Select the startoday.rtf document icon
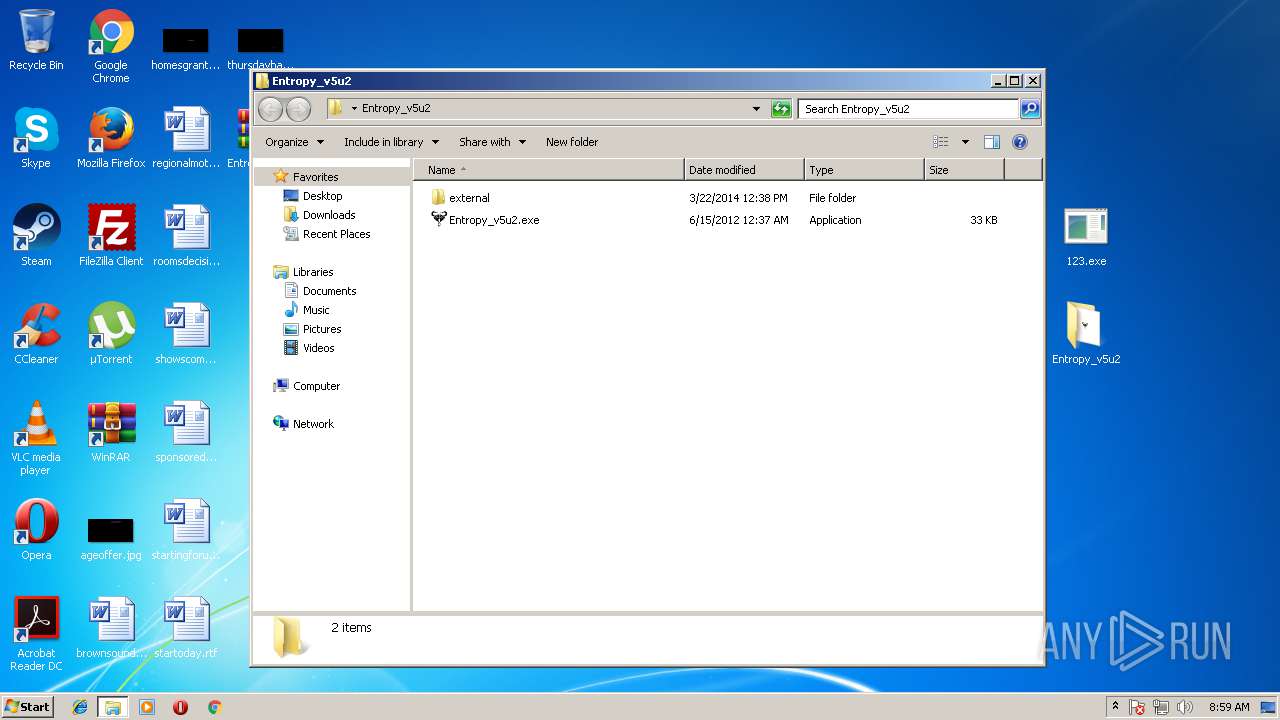The width and height of the screenshot is (1280, 720). click(186, 628)
